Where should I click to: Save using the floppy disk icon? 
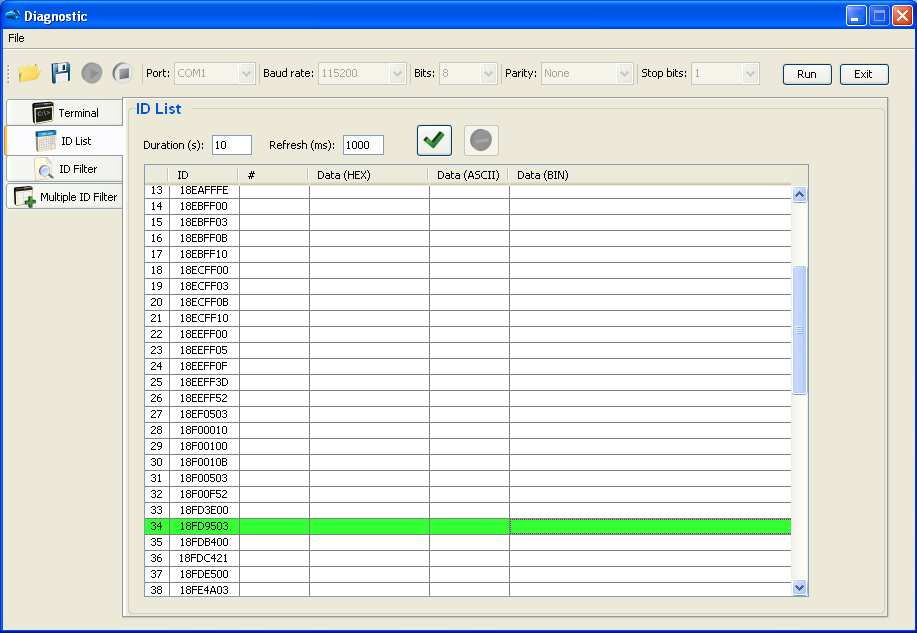point(61,73)
